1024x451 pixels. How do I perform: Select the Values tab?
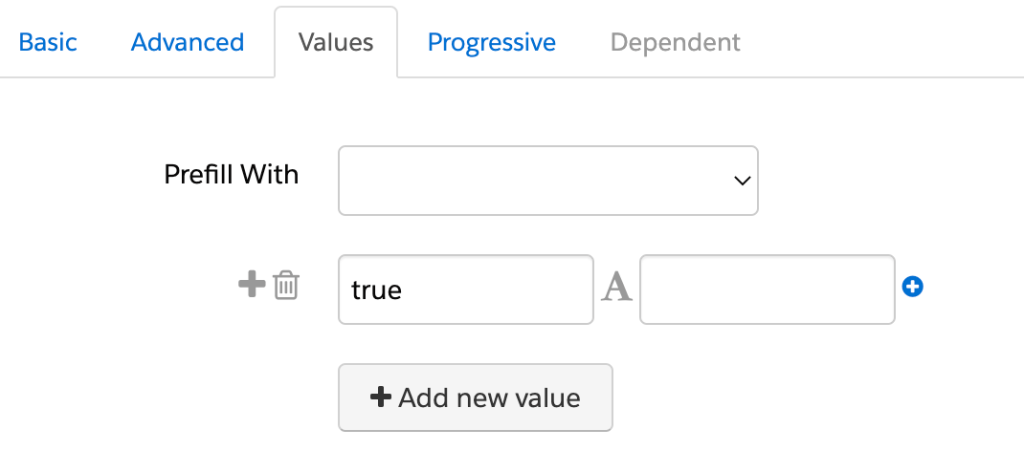click(x=336, y=43)
